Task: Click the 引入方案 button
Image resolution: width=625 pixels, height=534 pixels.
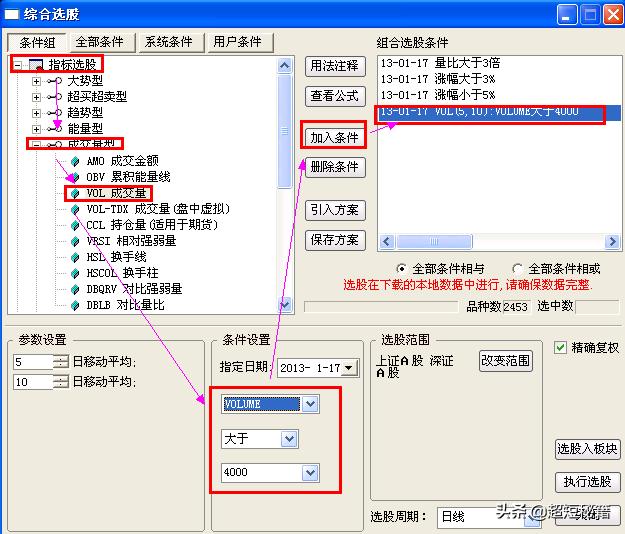Action: click(x=335, y=210)
